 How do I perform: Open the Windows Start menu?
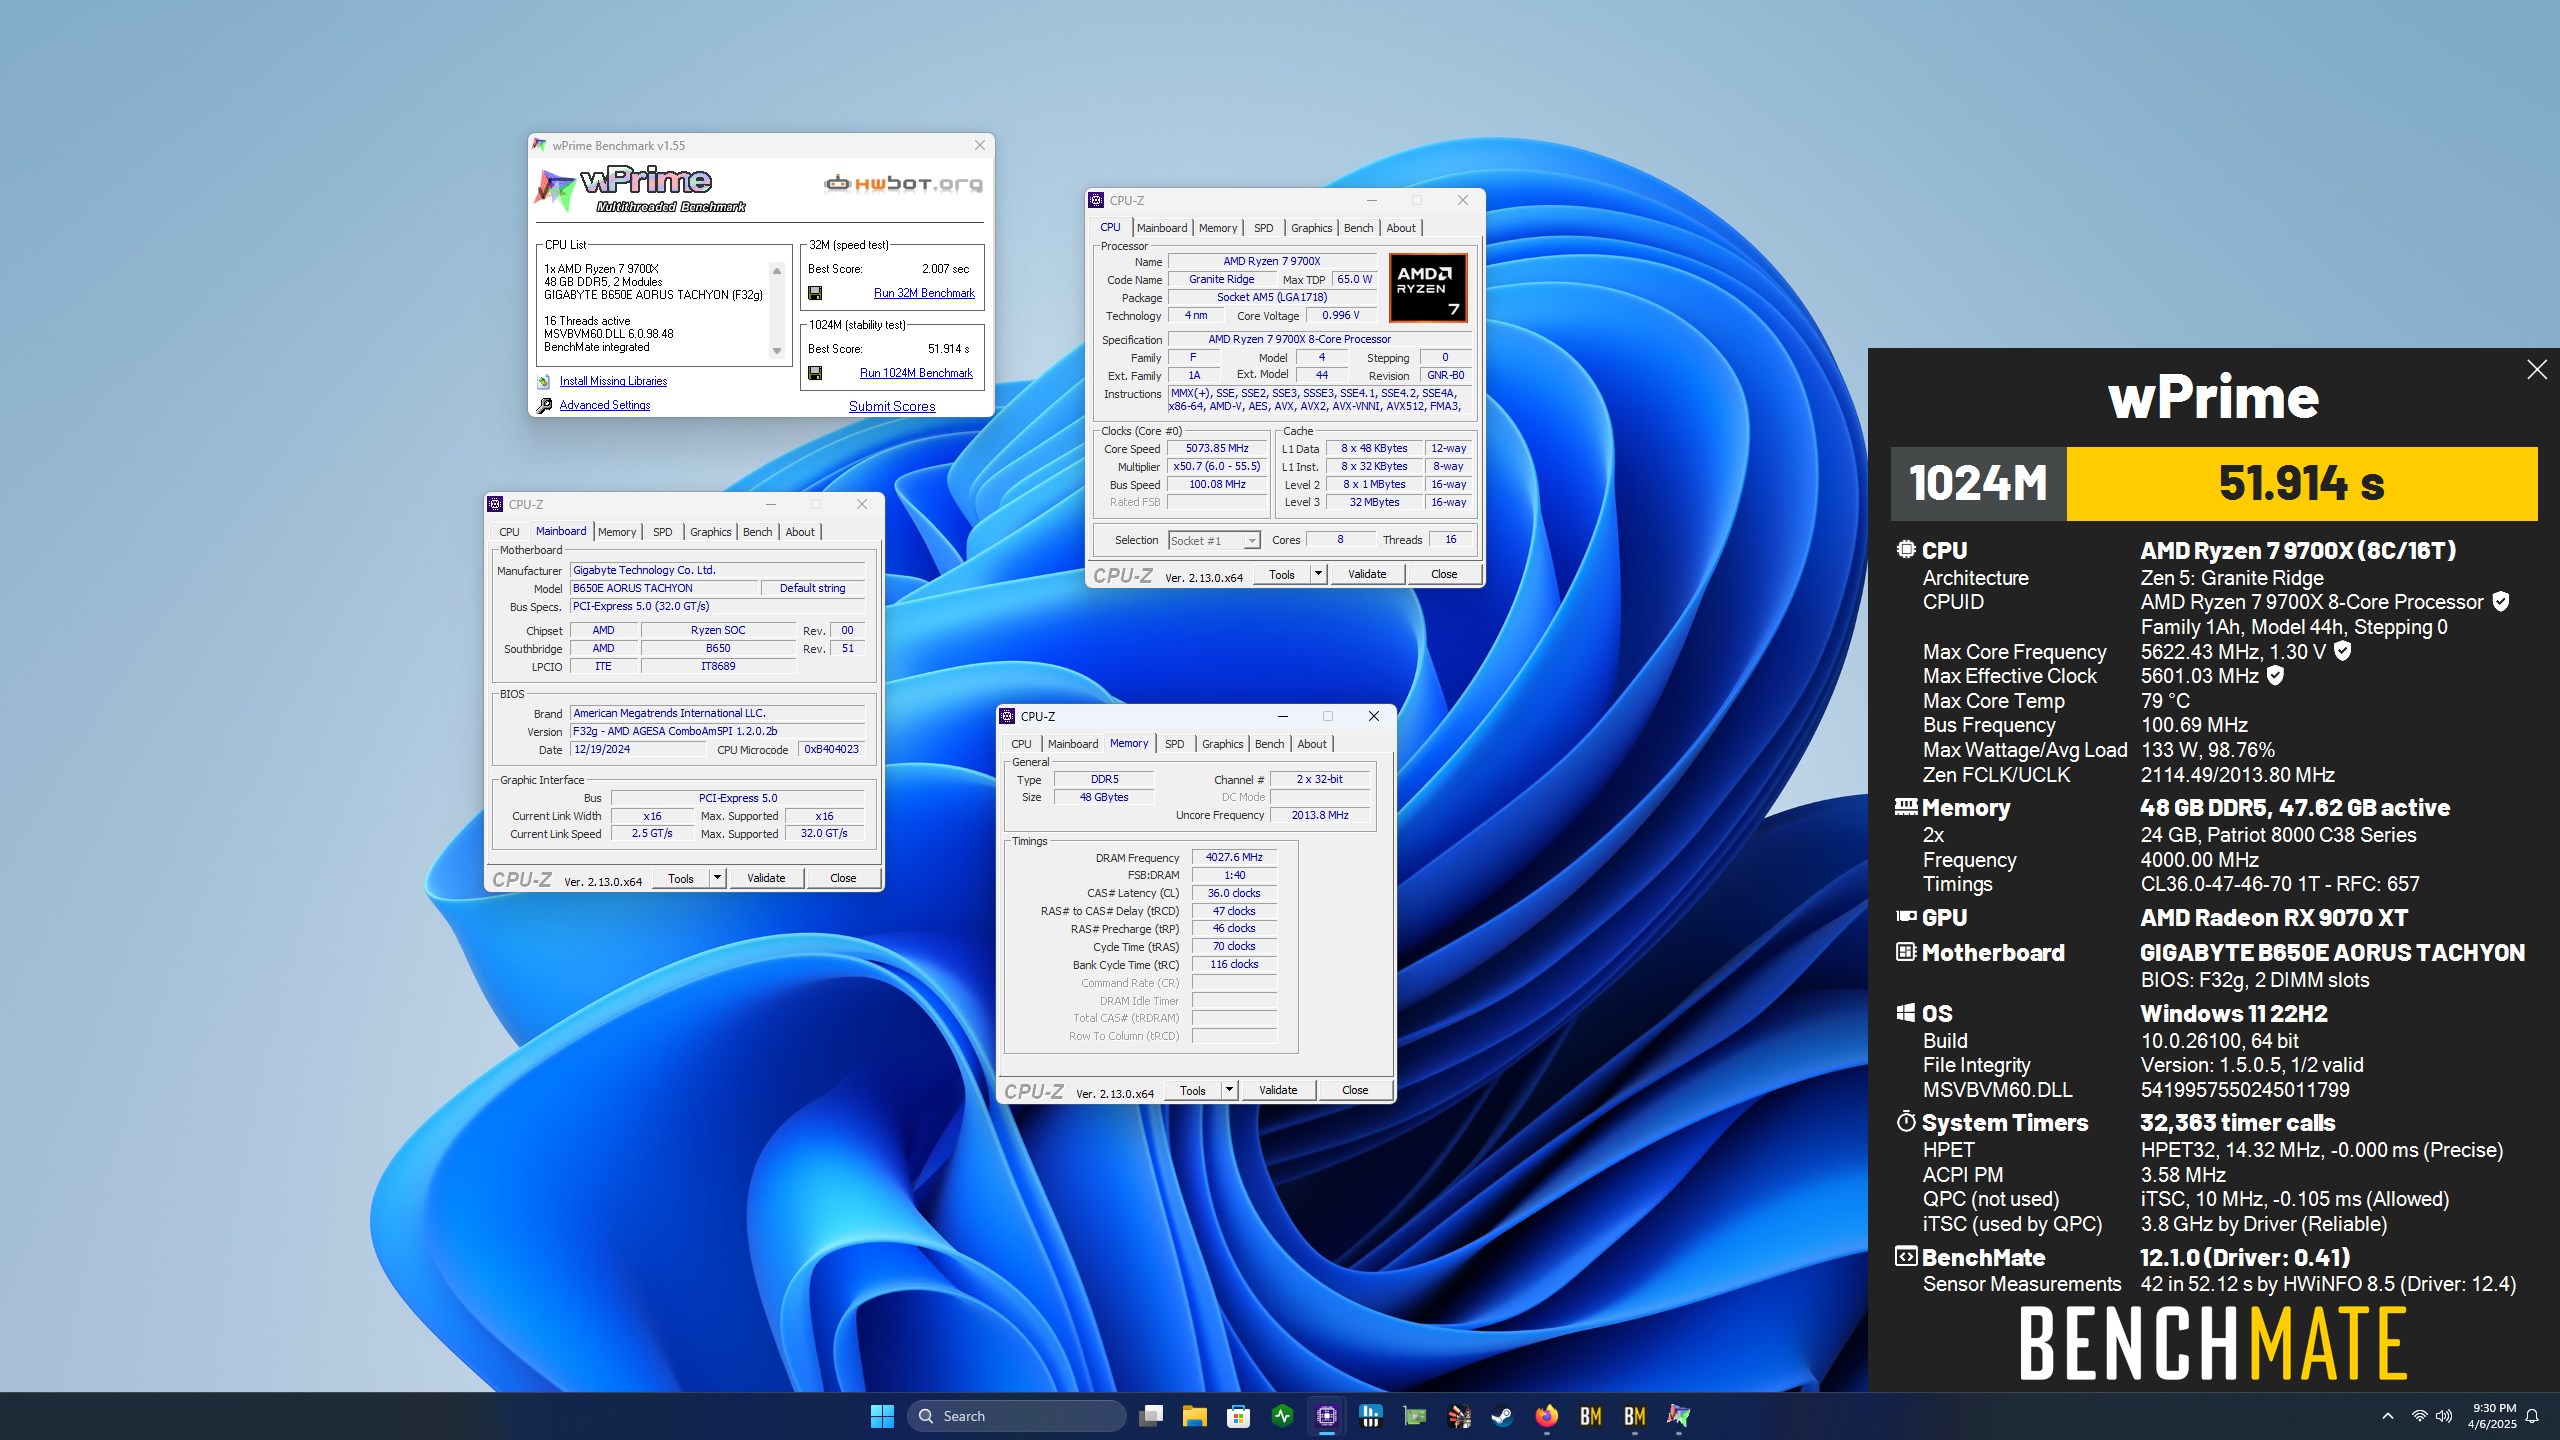[882, 1416]
